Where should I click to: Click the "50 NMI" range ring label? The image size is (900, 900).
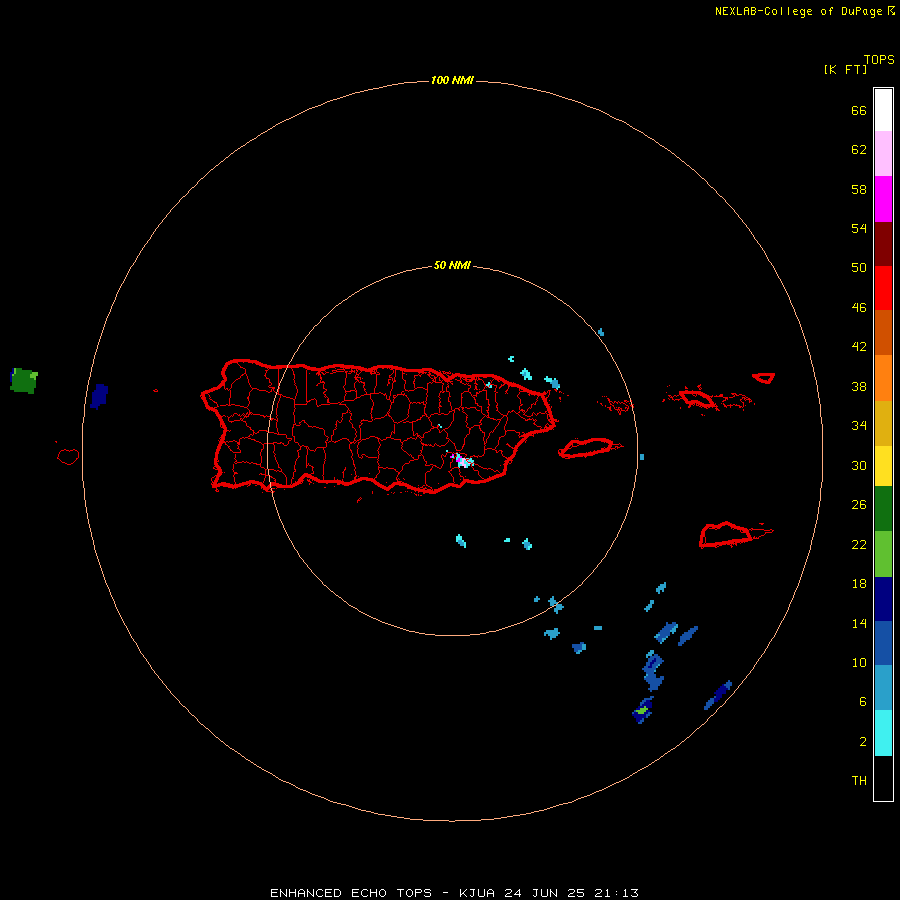452,265
